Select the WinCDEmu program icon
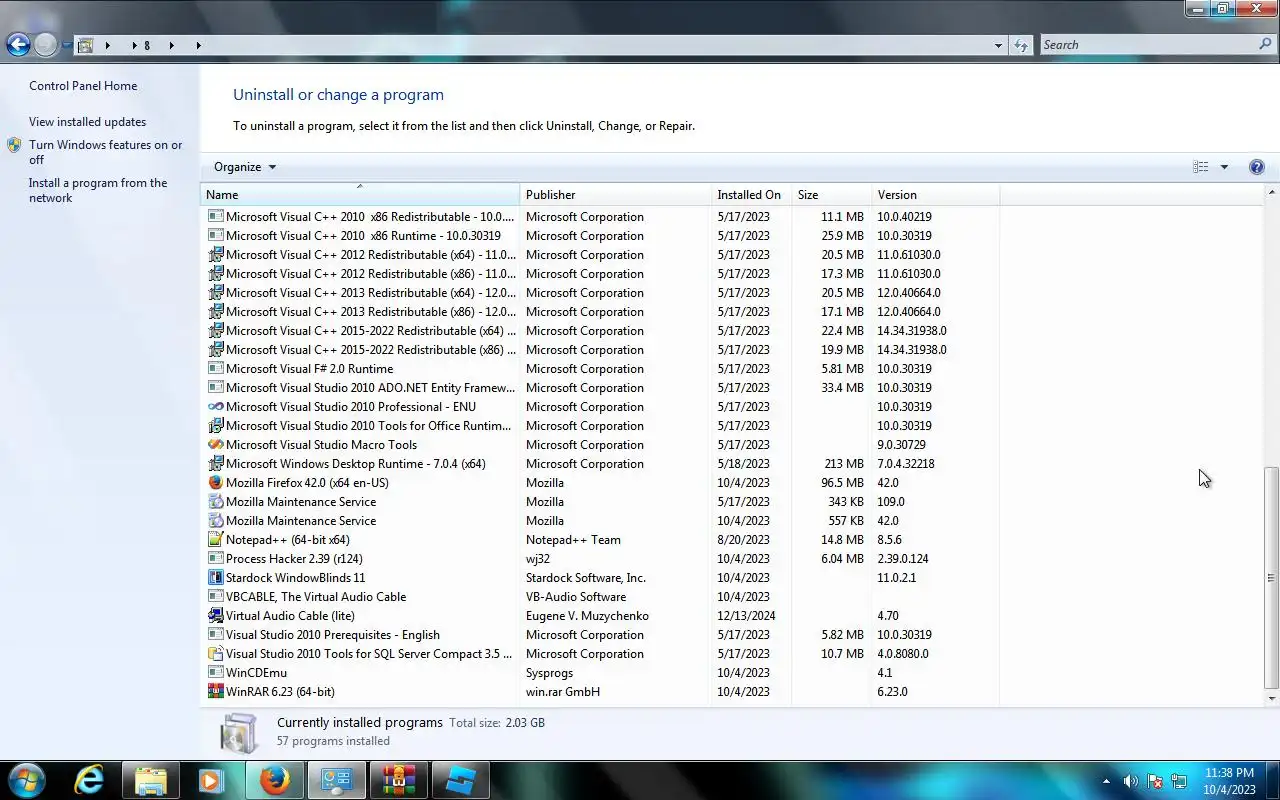The height and width of the screenshot is (800, 1280). (215, 672)
